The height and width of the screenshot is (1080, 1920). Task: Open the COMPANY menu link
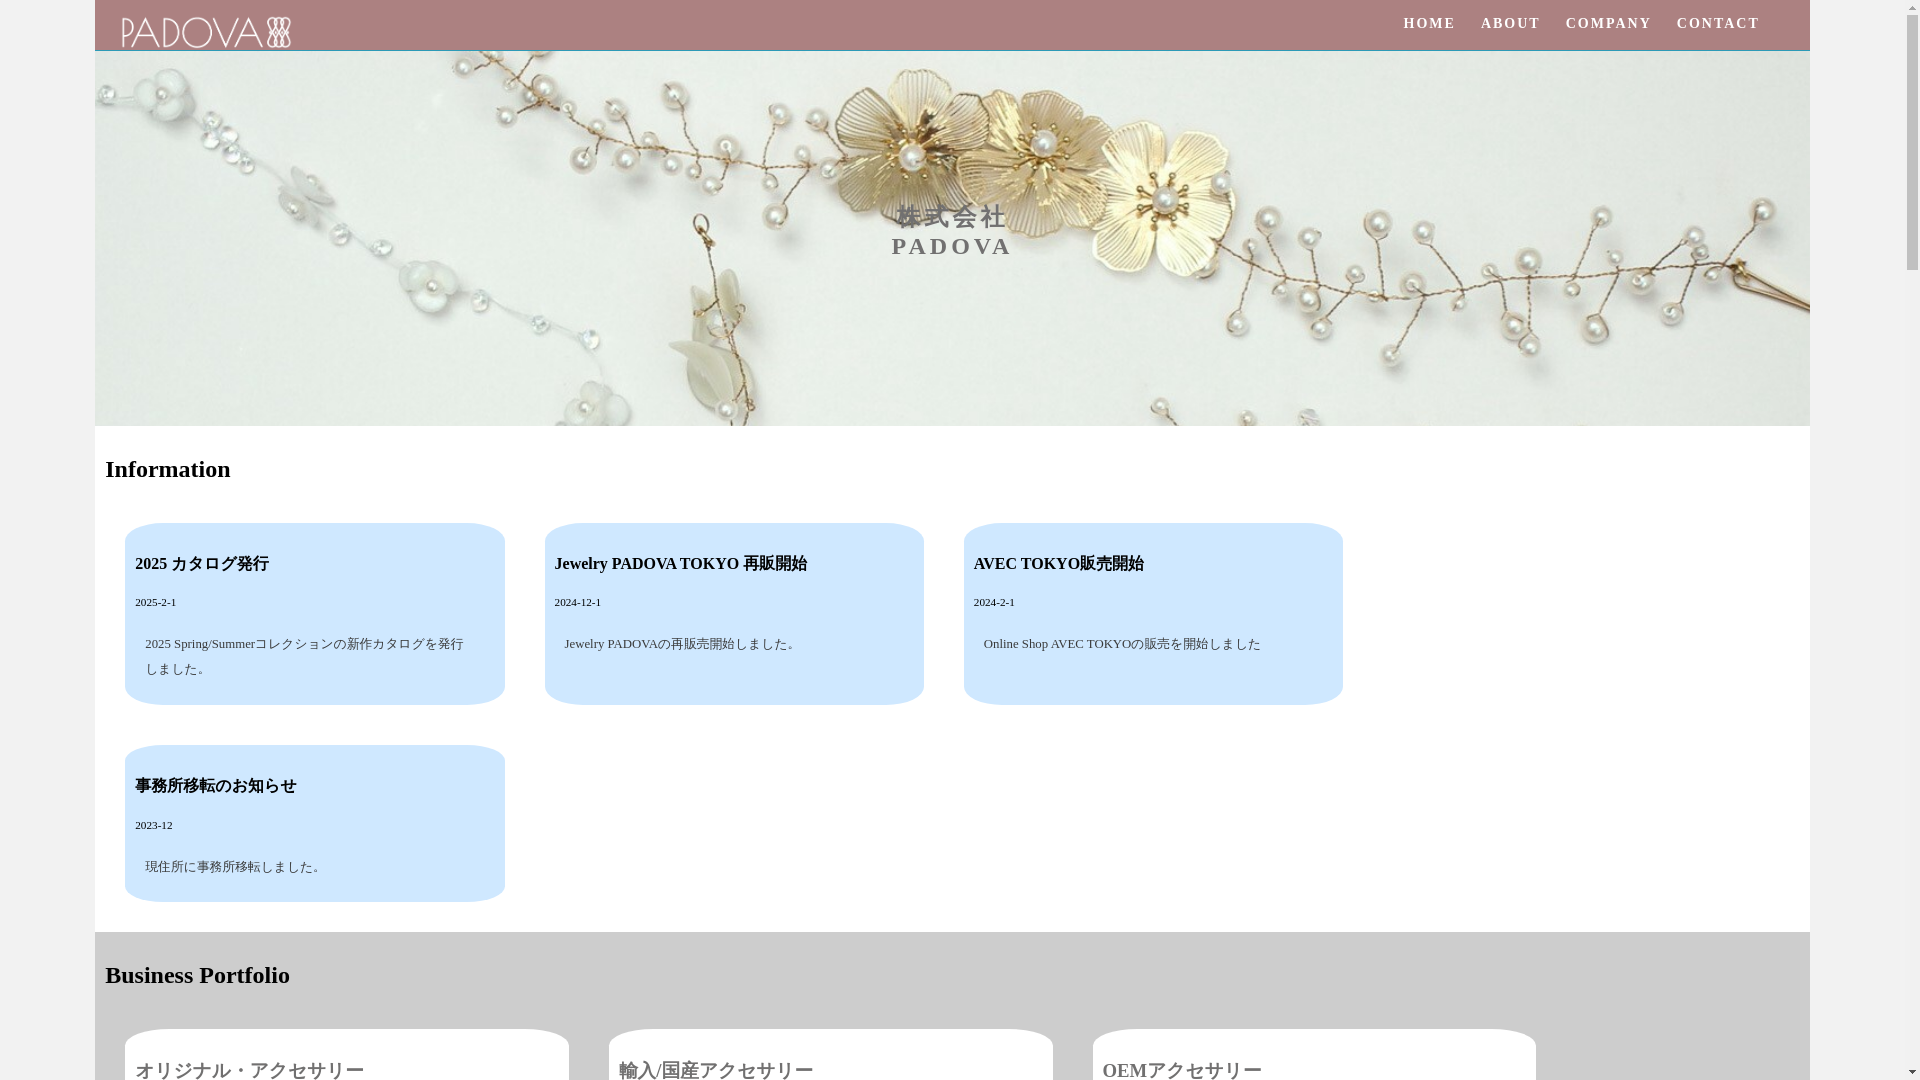coord(1608,23)
